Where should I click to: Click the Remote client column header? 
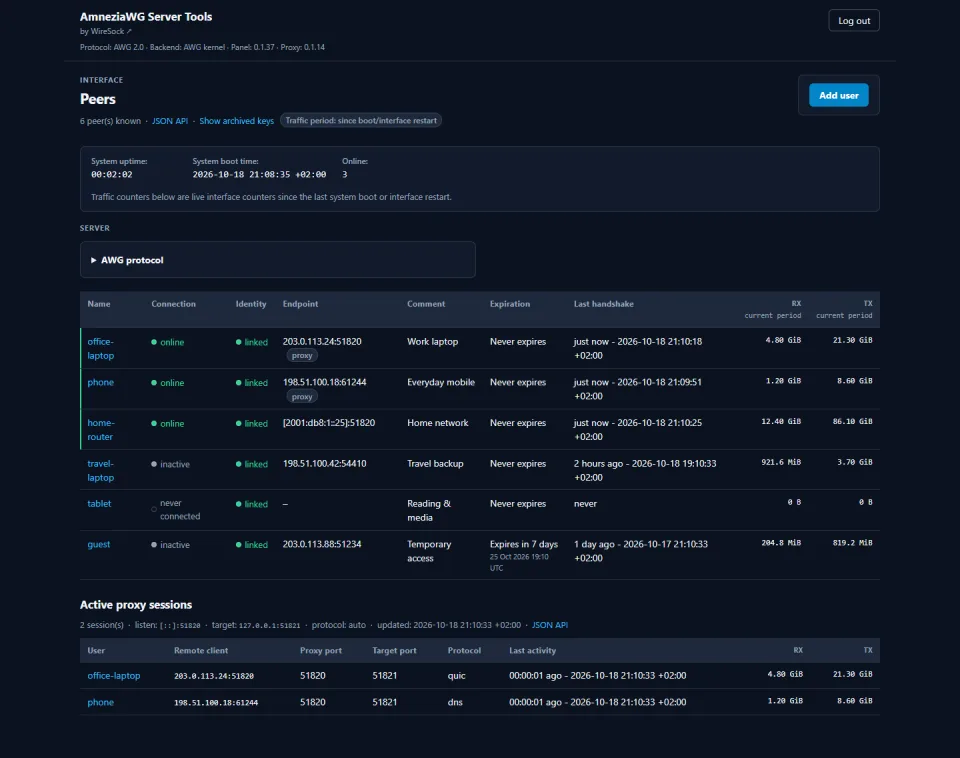(x=201, y=650)
